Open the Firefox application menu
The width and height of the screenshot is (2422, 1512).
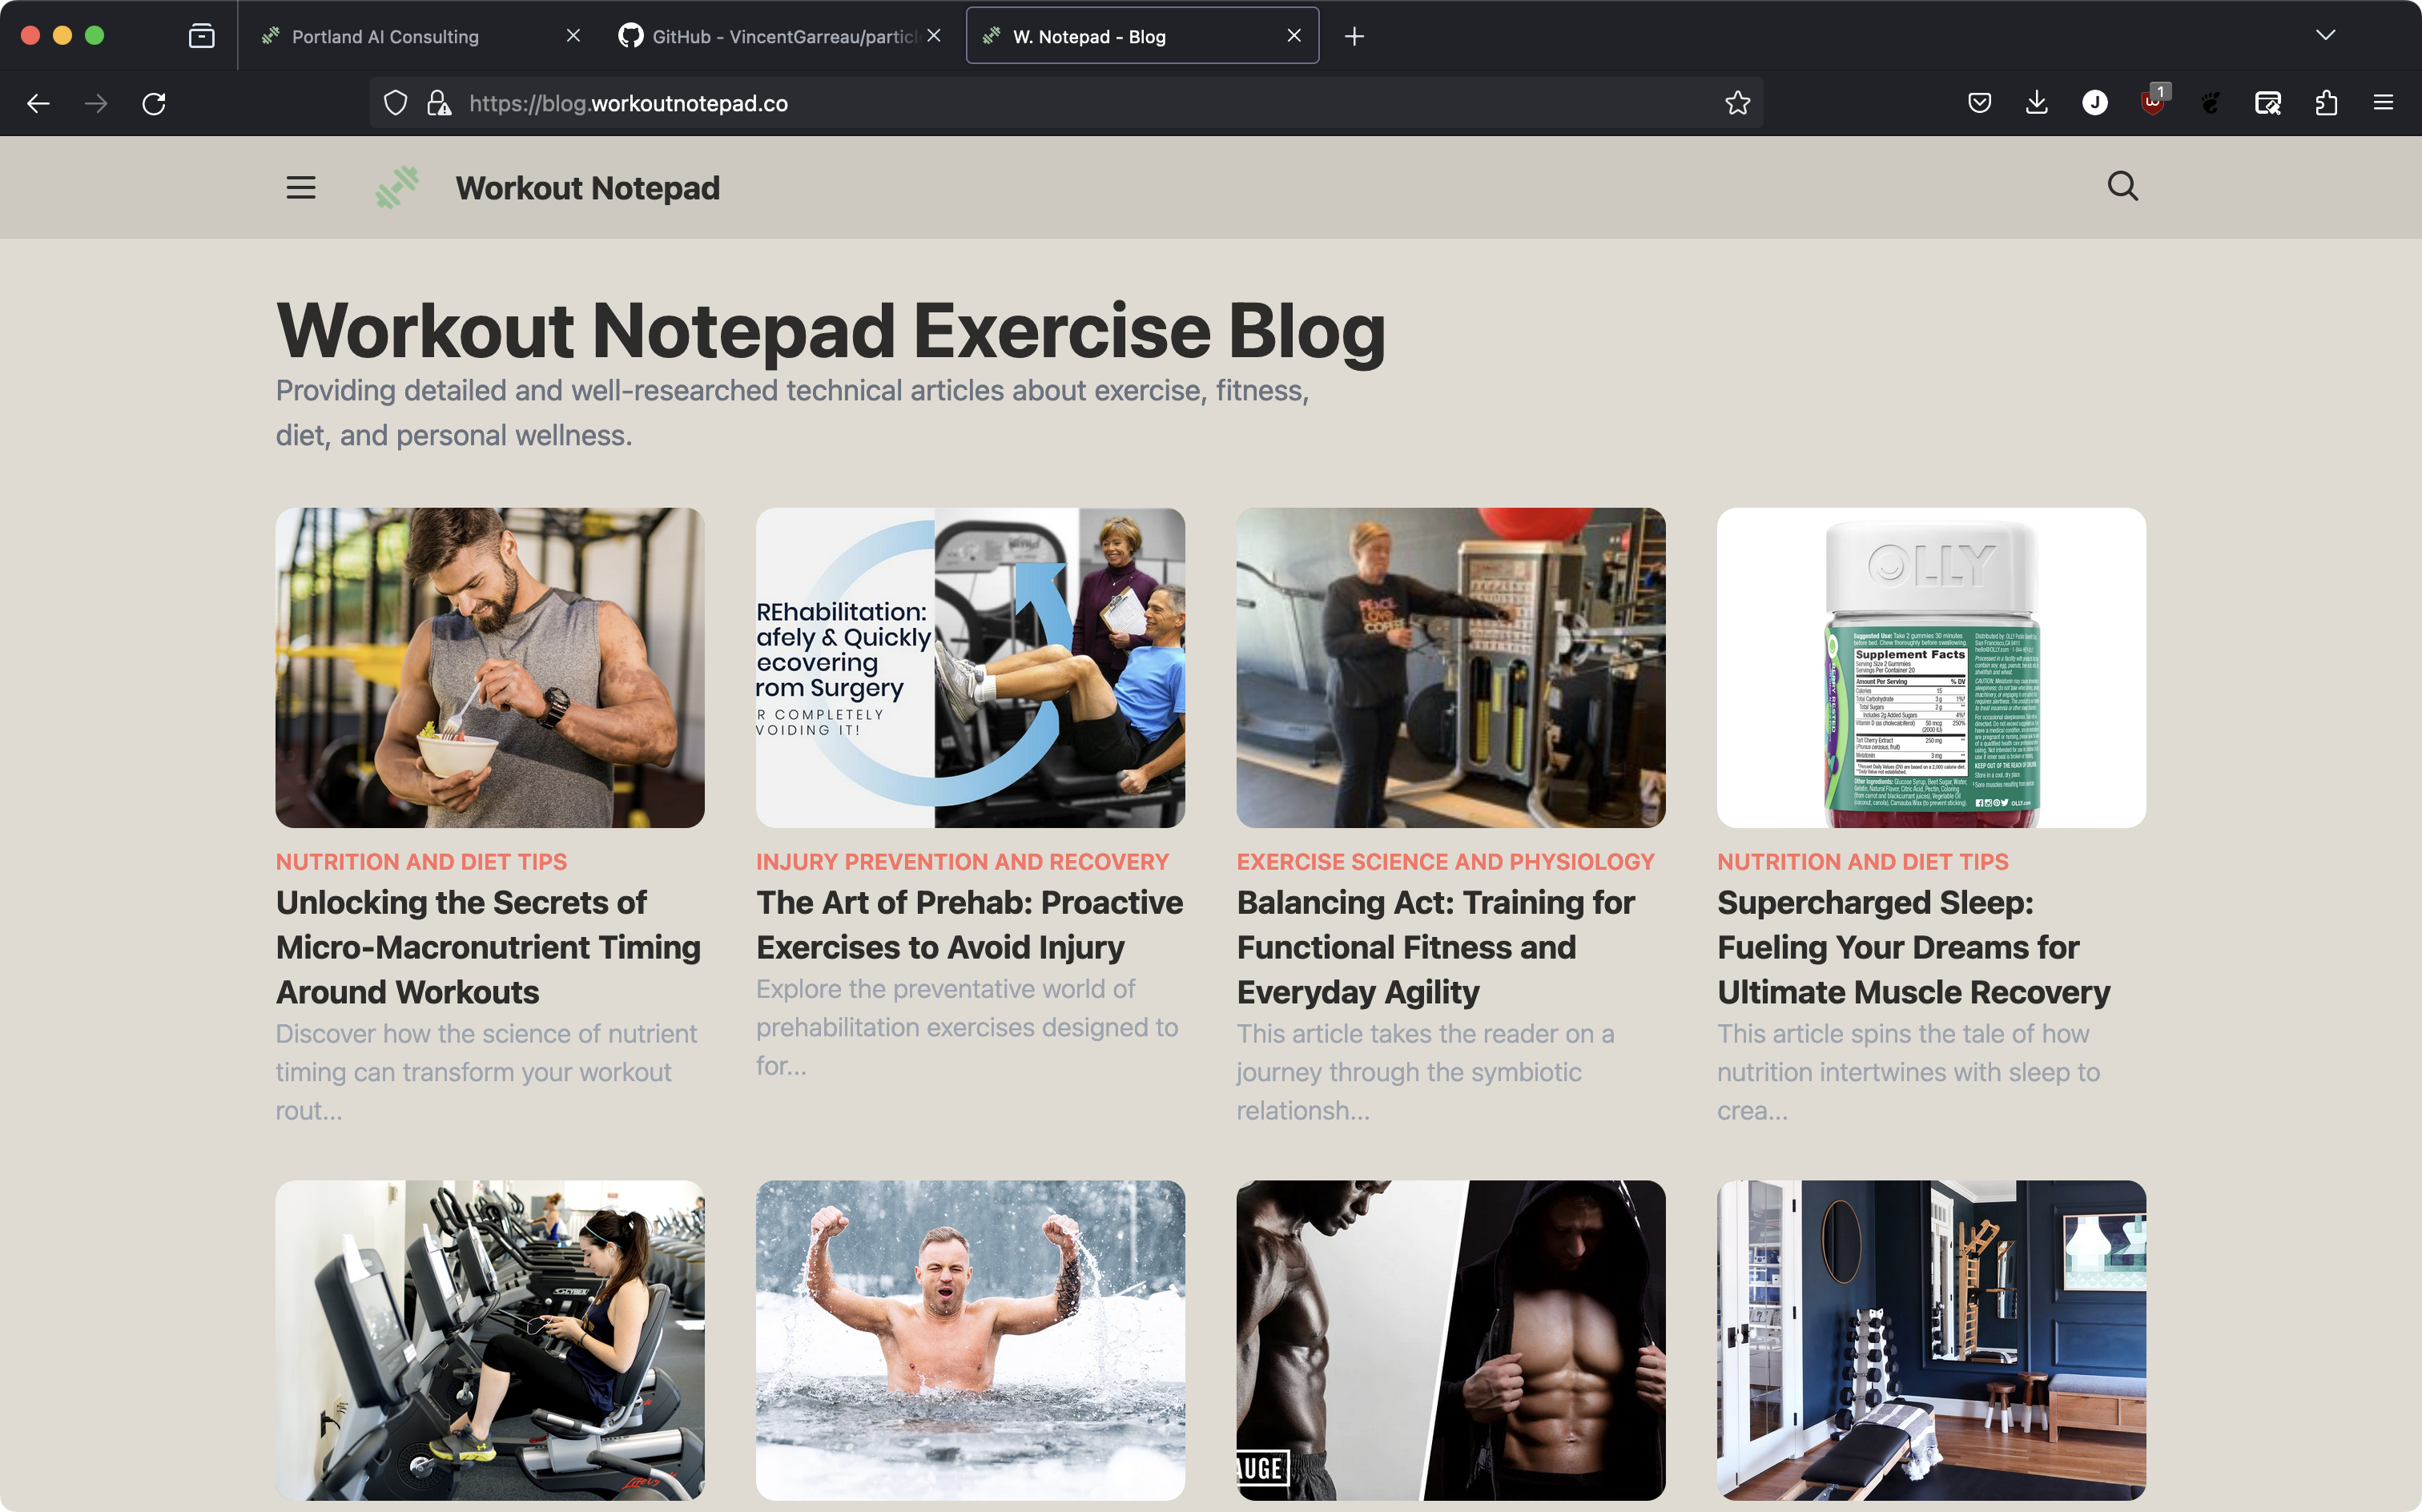[x=2383, y=103]
